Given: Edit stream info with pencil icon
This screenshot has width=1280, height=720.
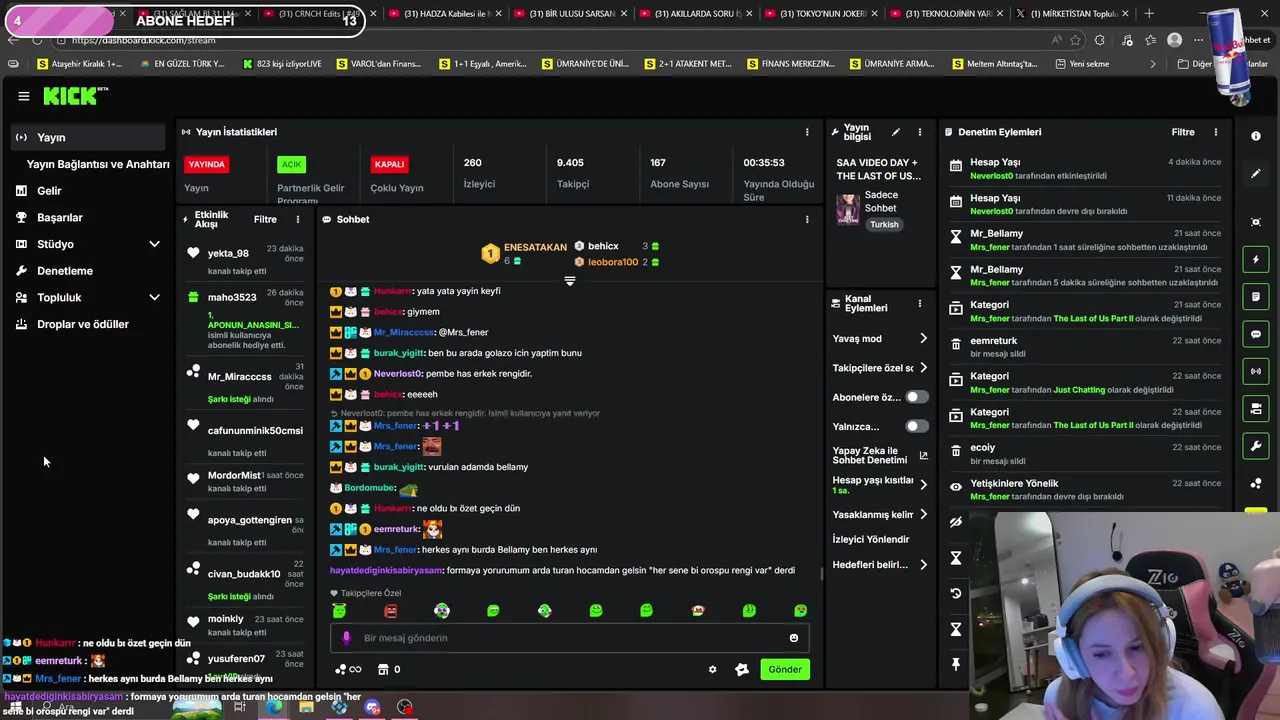Looking at the screenshot, I should tap(896, 132).
